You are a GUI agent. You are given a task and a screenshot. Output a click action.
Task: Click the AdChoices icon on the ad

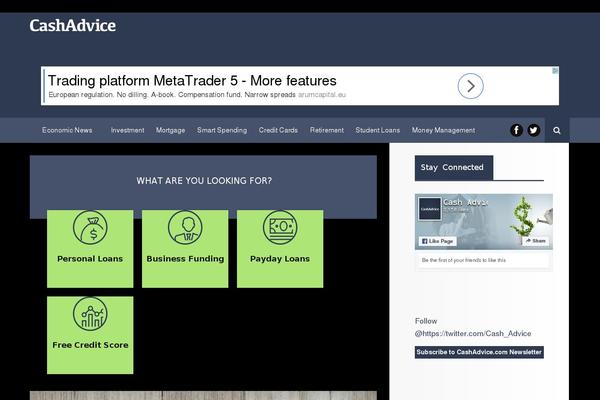pyautogui.click(x=555, y=70)
